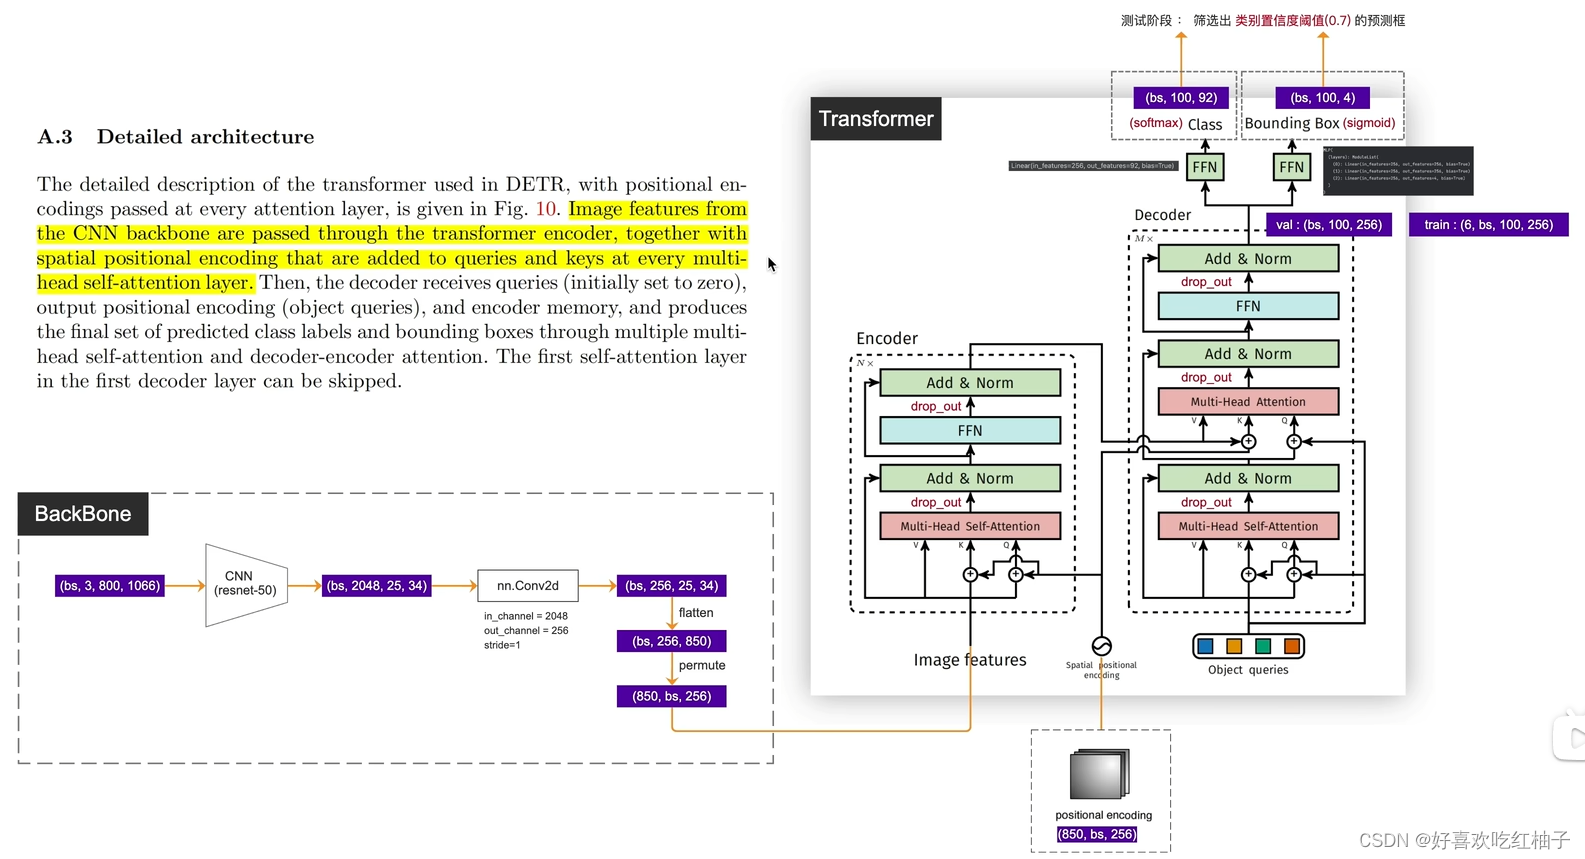1585x859 pixels.
Task: Click the A.3 Detailed architecture heading
Action: pyautogui.click(x=176, y=137)
